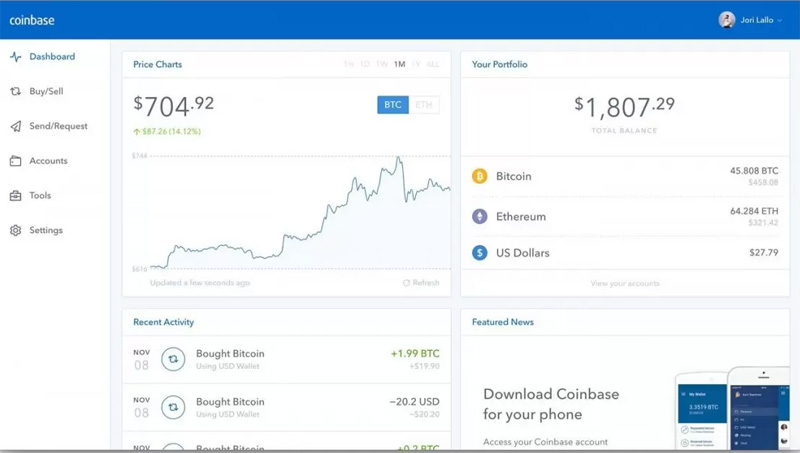Select the ALL chart range
This screenshot has width=800, height=453.
[433, 64]
